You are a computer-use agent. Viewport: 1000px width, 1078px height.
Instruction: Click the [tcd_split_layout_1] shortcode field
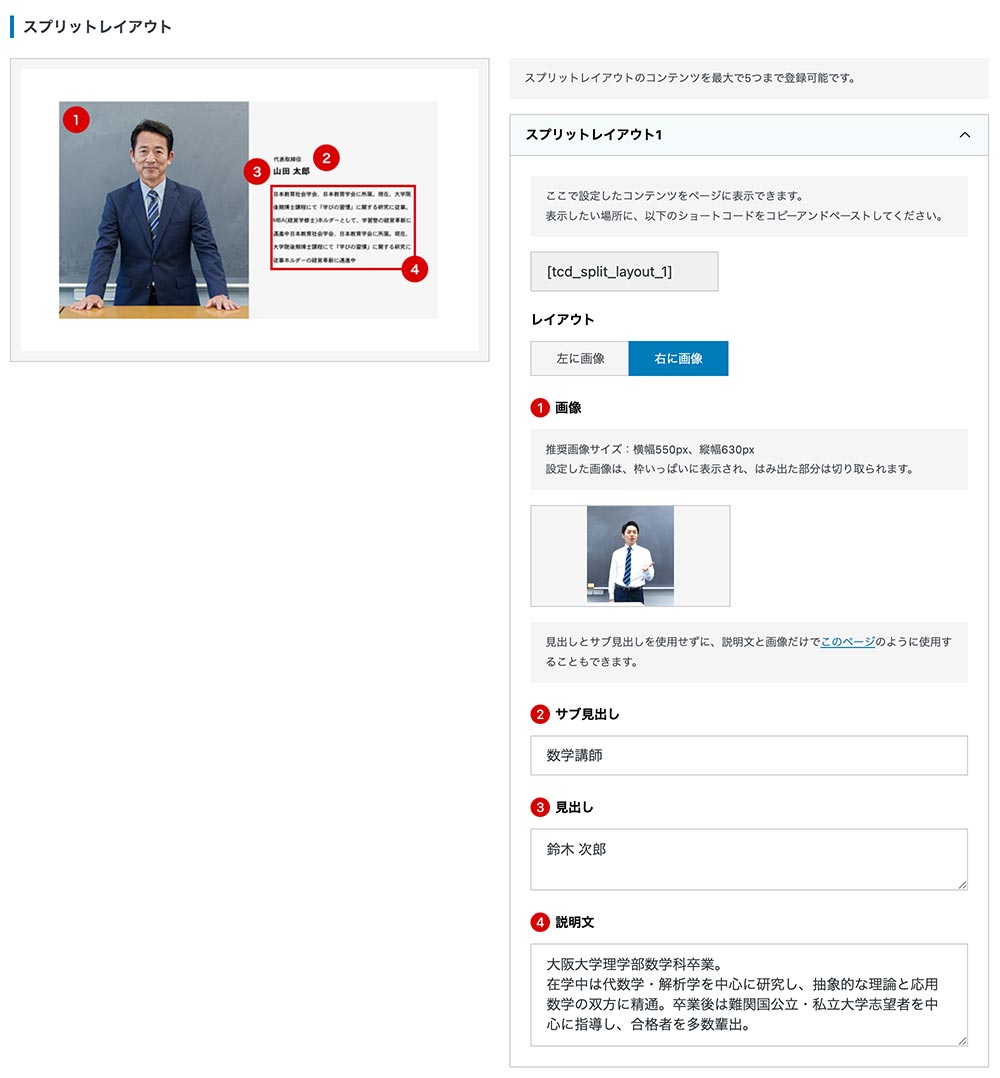coord(624,271)
